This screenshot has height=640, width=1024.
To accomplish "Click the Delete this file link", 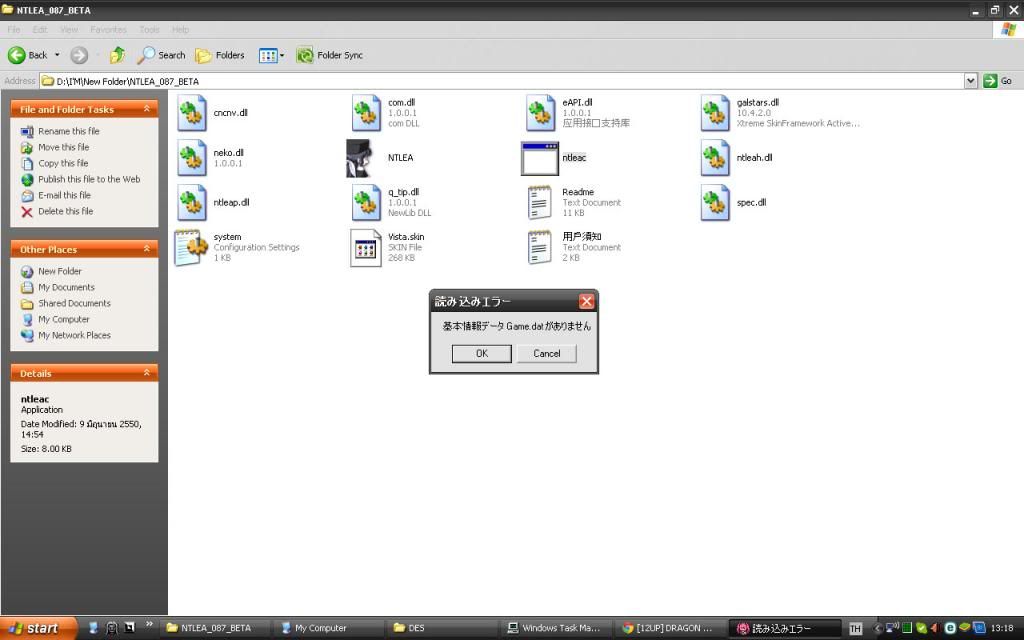I will point(65,211).
